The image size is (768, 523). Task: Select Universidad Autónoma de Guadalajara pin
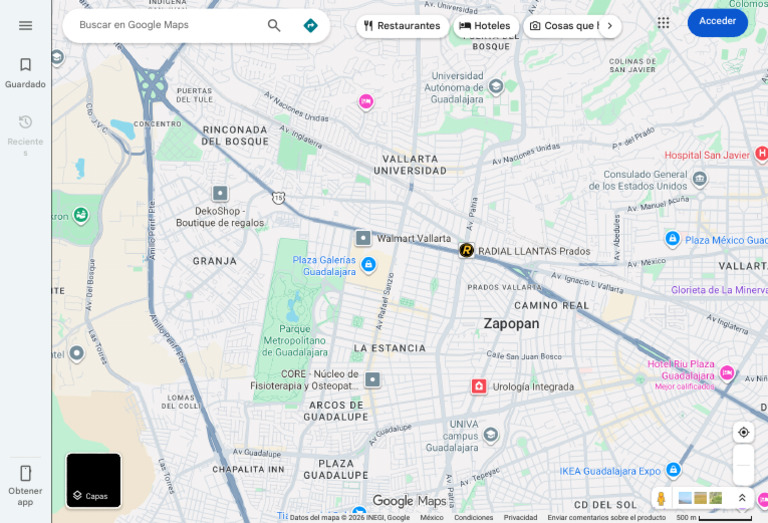[x=496, y=87]
